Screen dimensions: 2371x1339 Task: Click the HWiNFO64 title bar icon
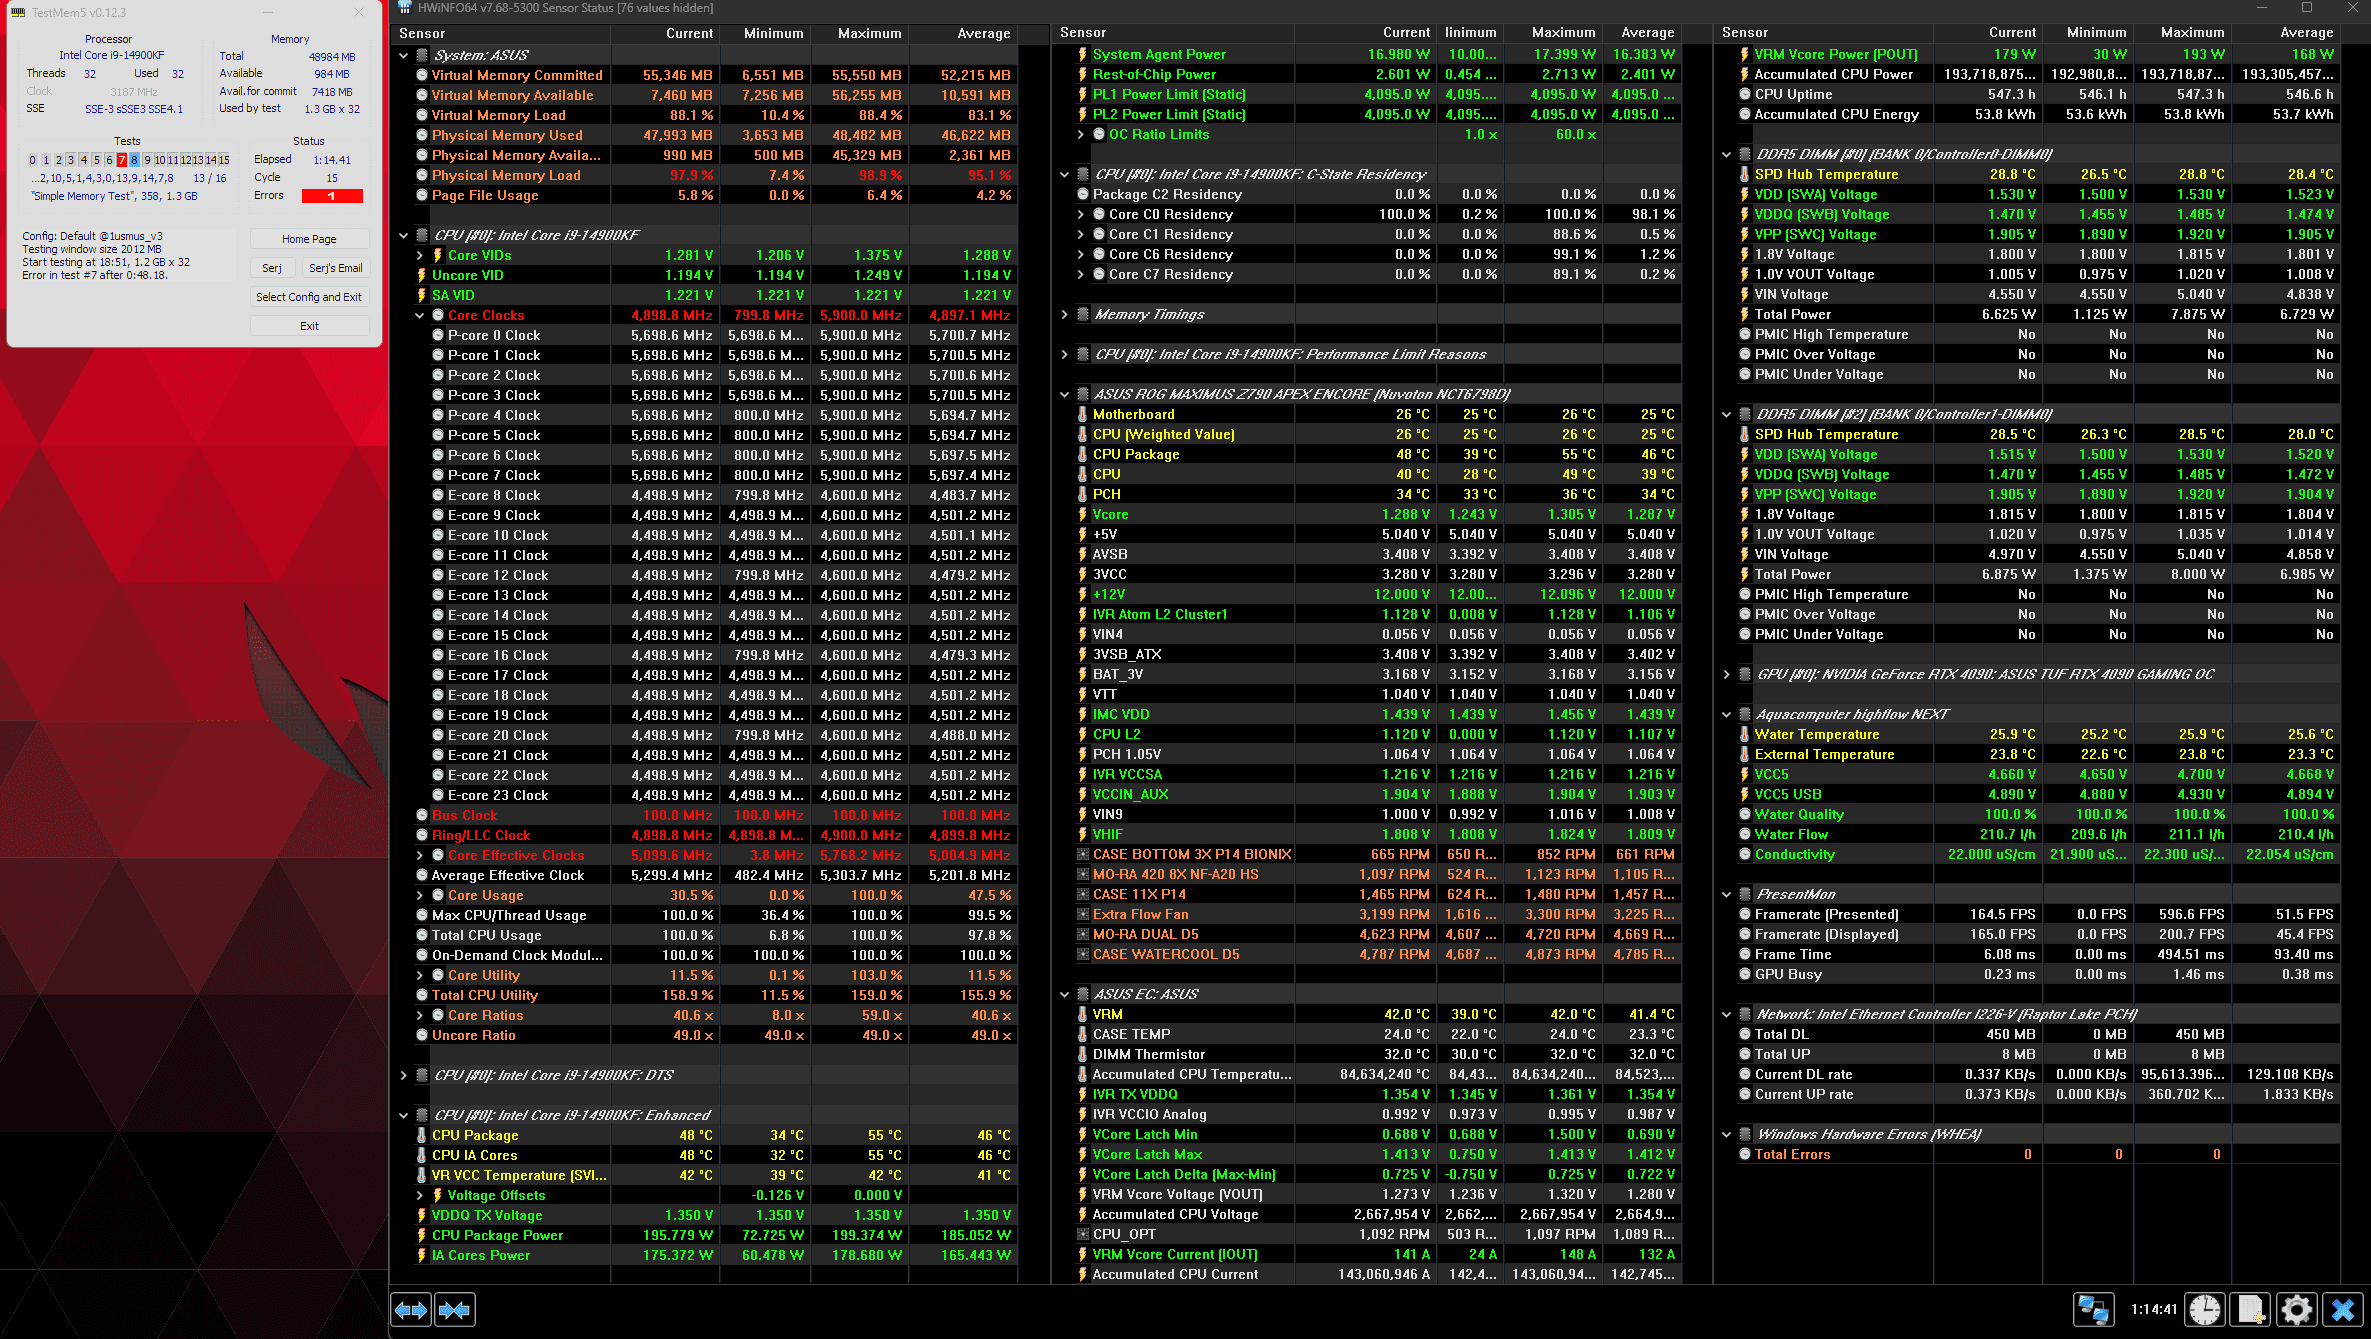(x=405, y=8)
